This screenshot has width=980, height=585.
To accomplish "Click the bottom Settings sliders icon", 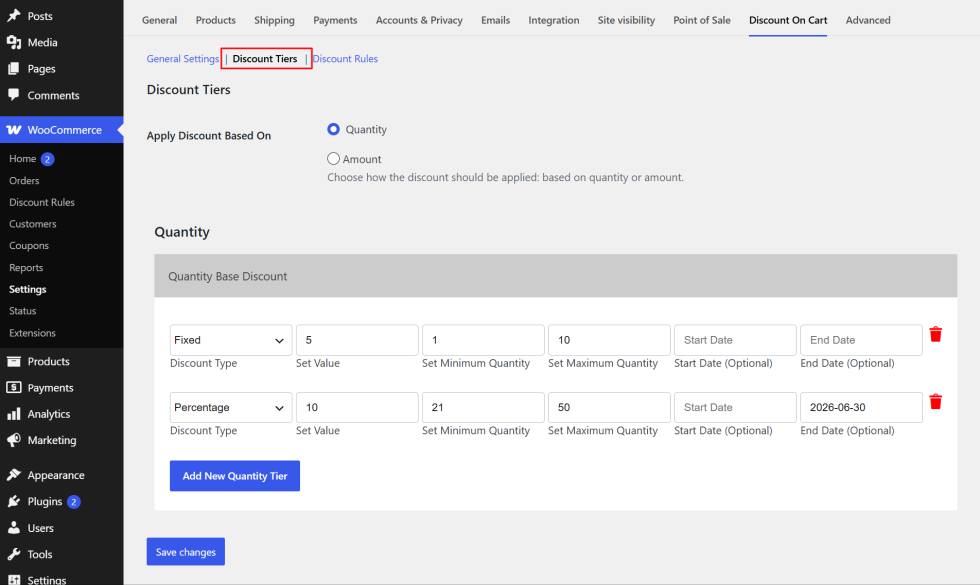I will pyautogui.click(x=14, y=579).
